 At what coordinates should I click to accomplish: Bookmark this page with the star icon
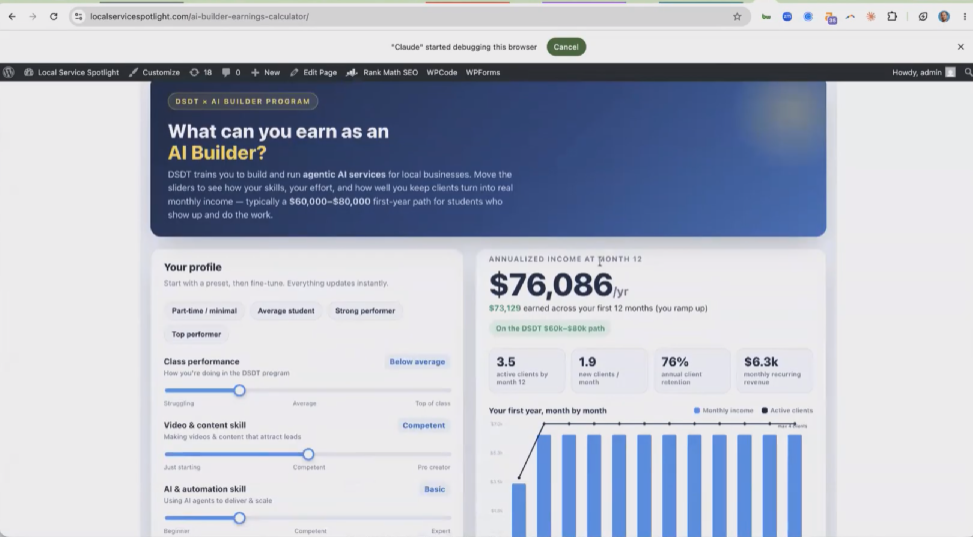pyautogui.click(x=737, y=17)
